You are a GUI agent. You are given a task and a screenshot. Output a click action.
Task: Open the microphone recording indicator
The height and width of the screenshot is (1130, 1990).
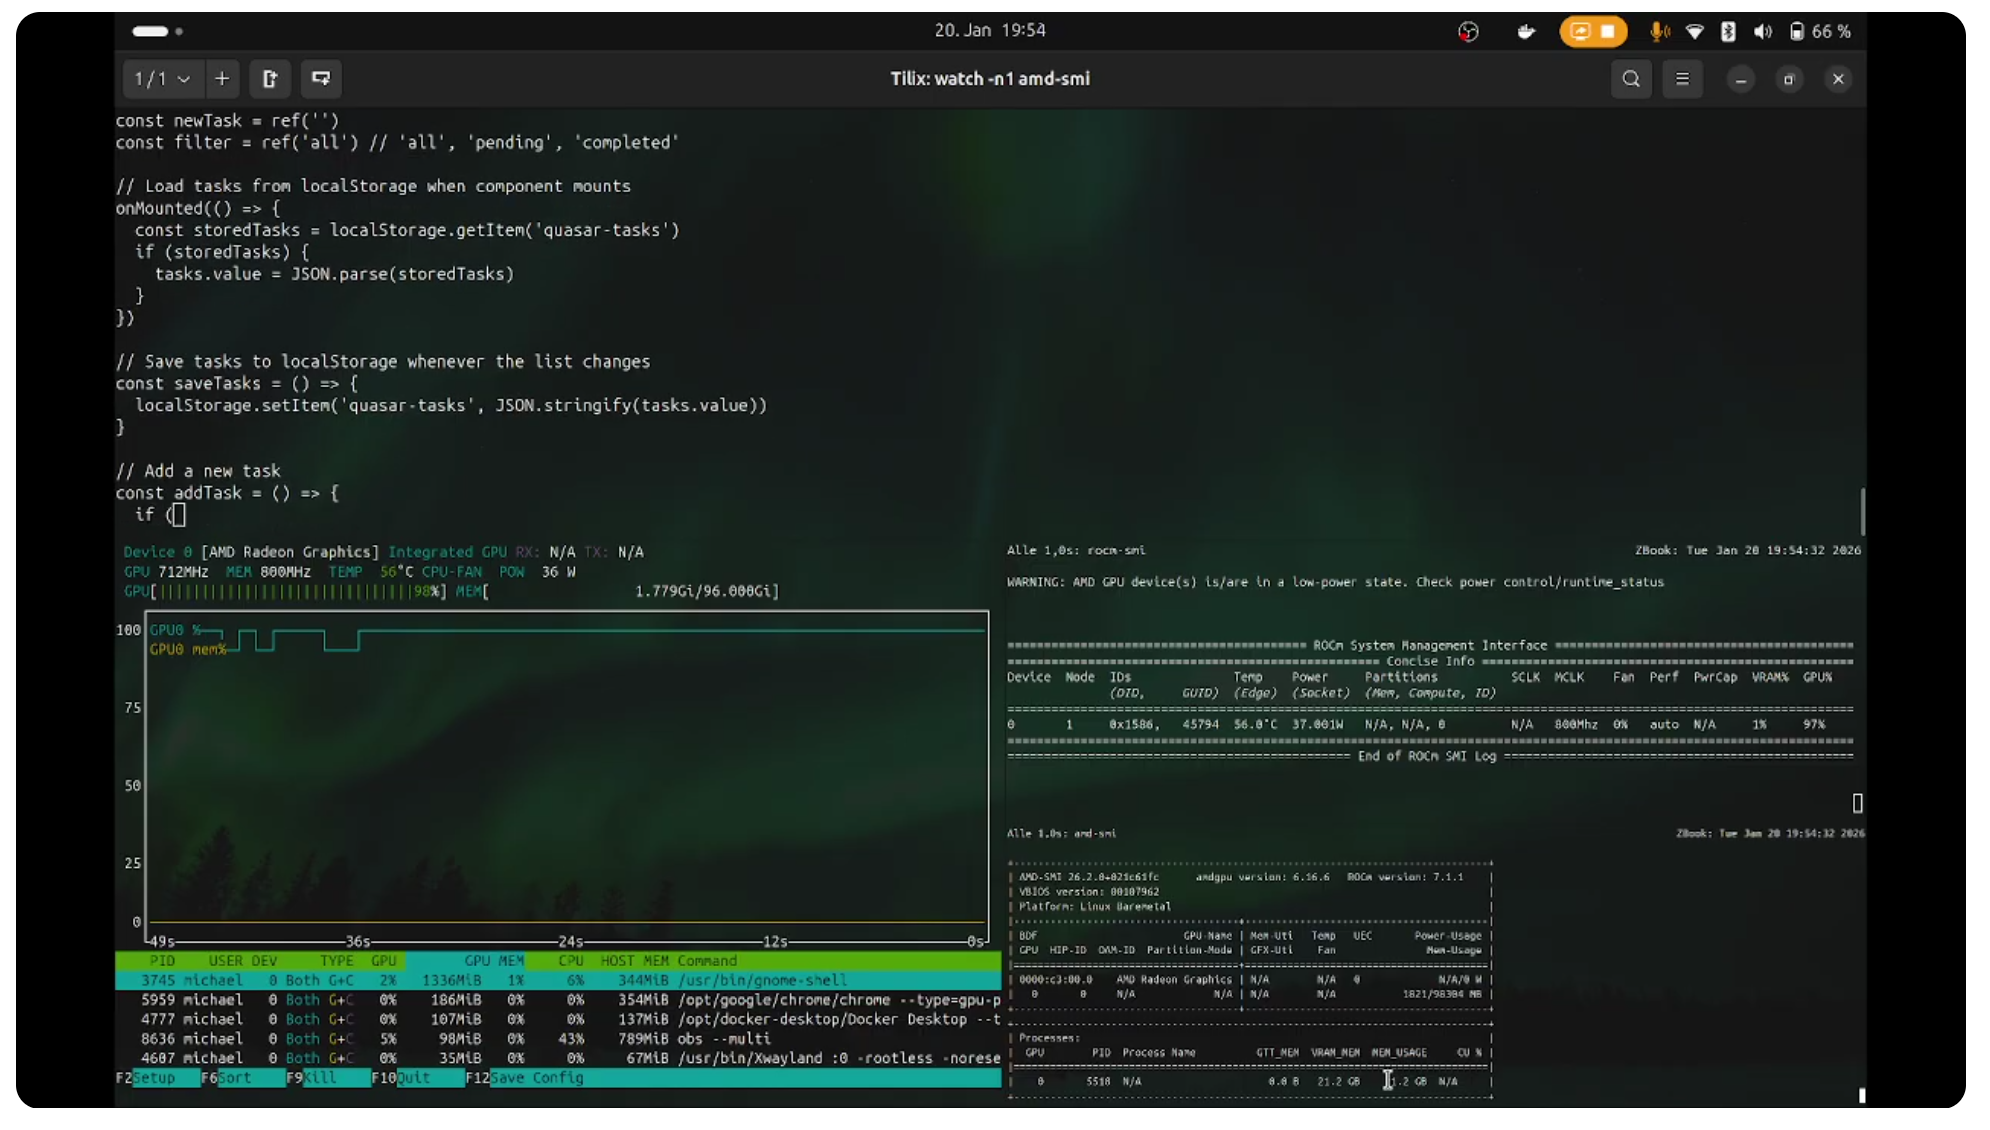pyautogui.click(x=1658, y=32)
